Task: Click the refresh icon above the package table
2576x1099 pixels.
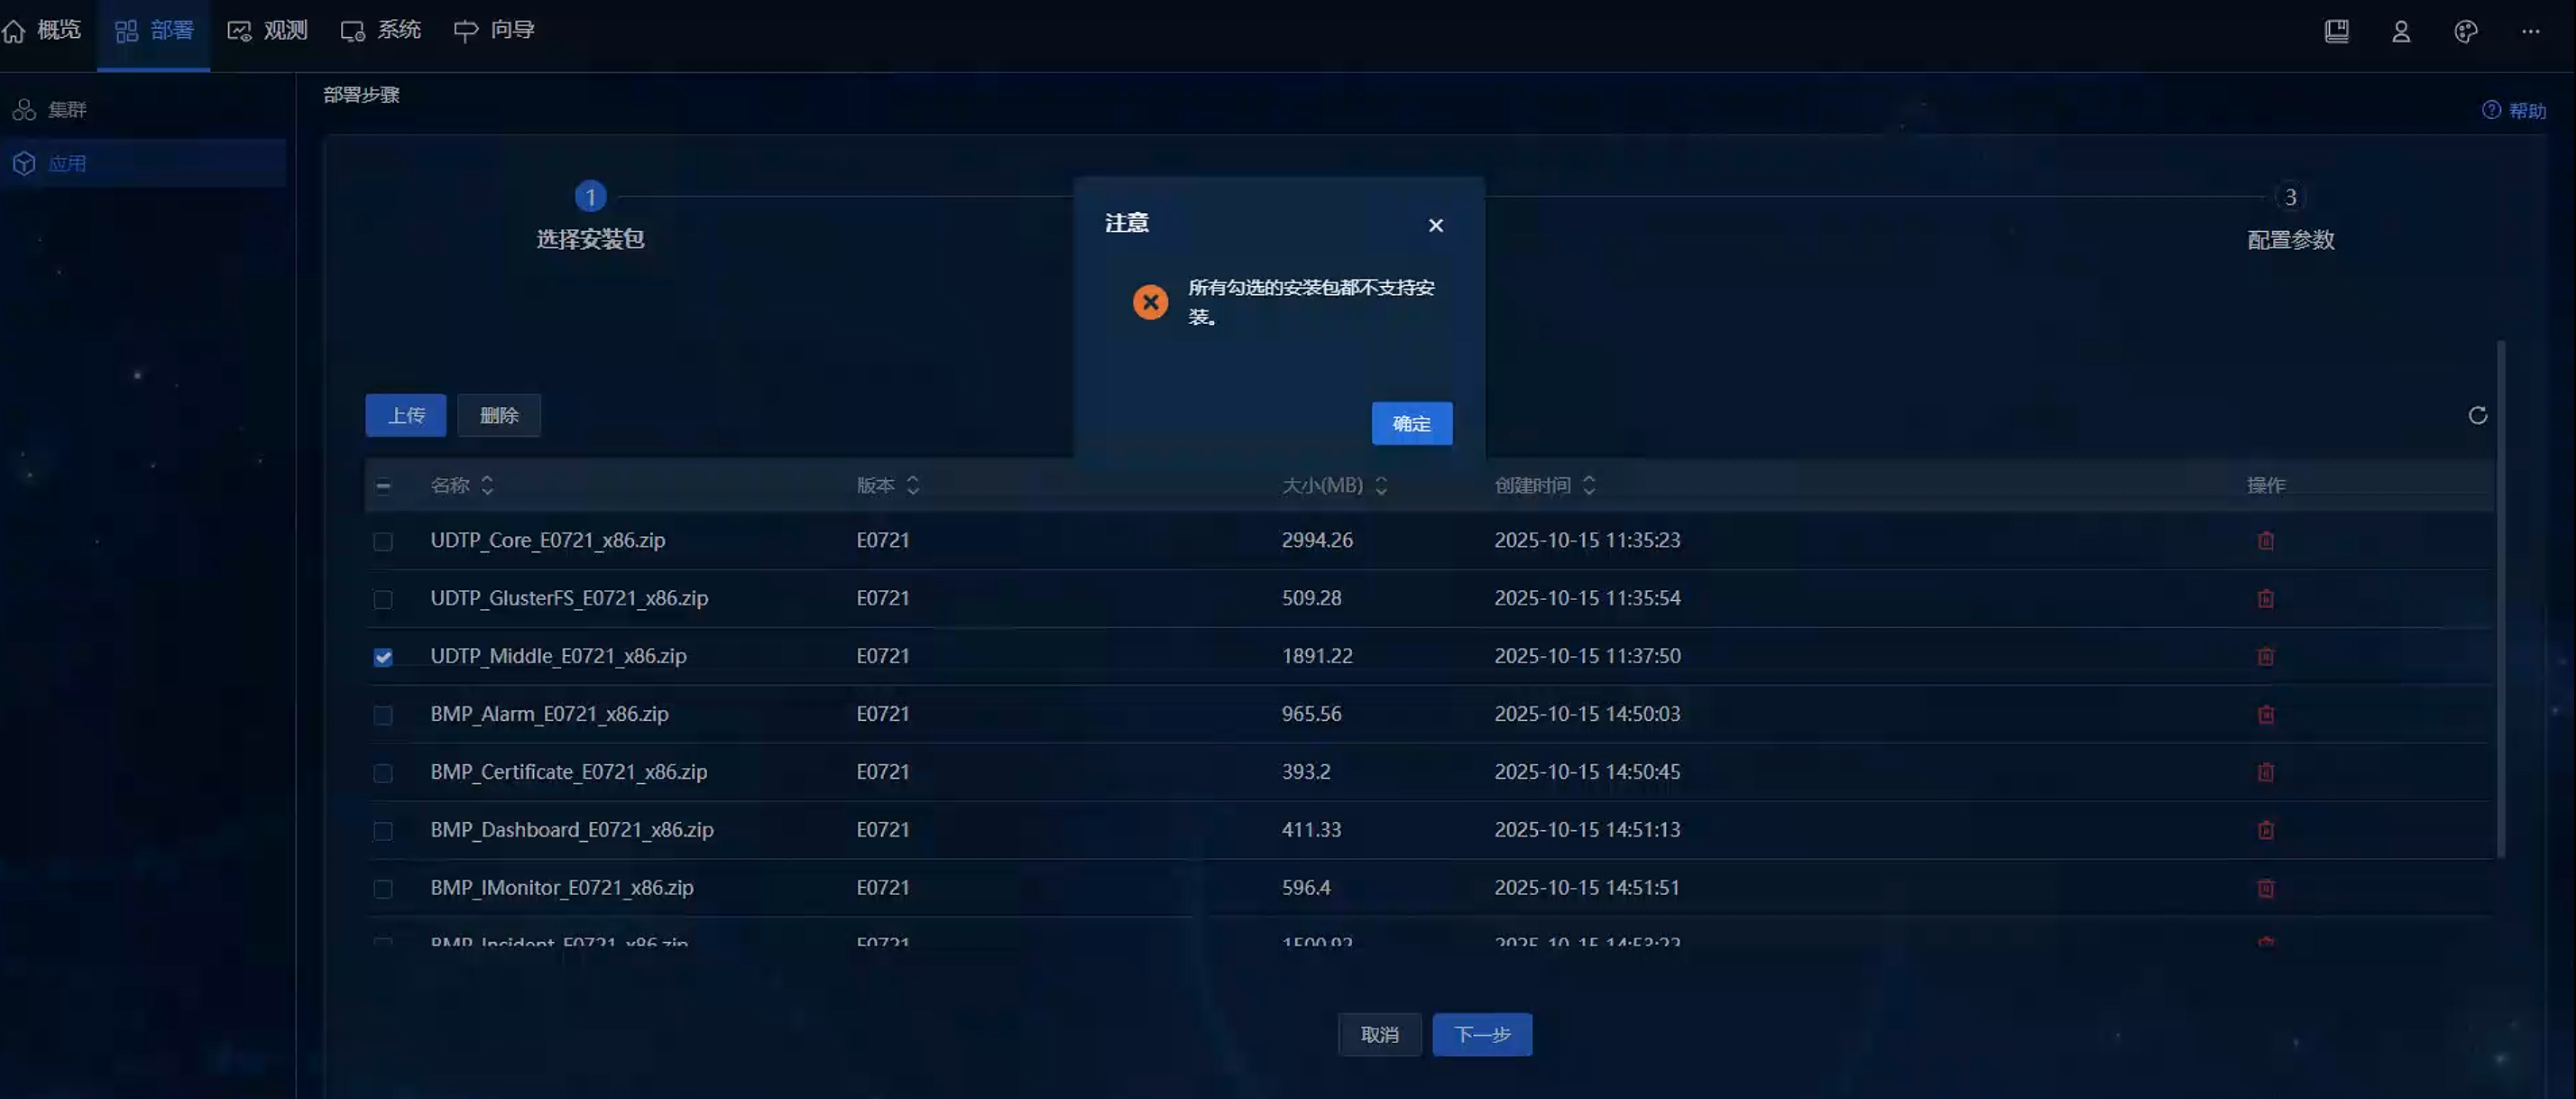Action: click(x=2477, y=415)
